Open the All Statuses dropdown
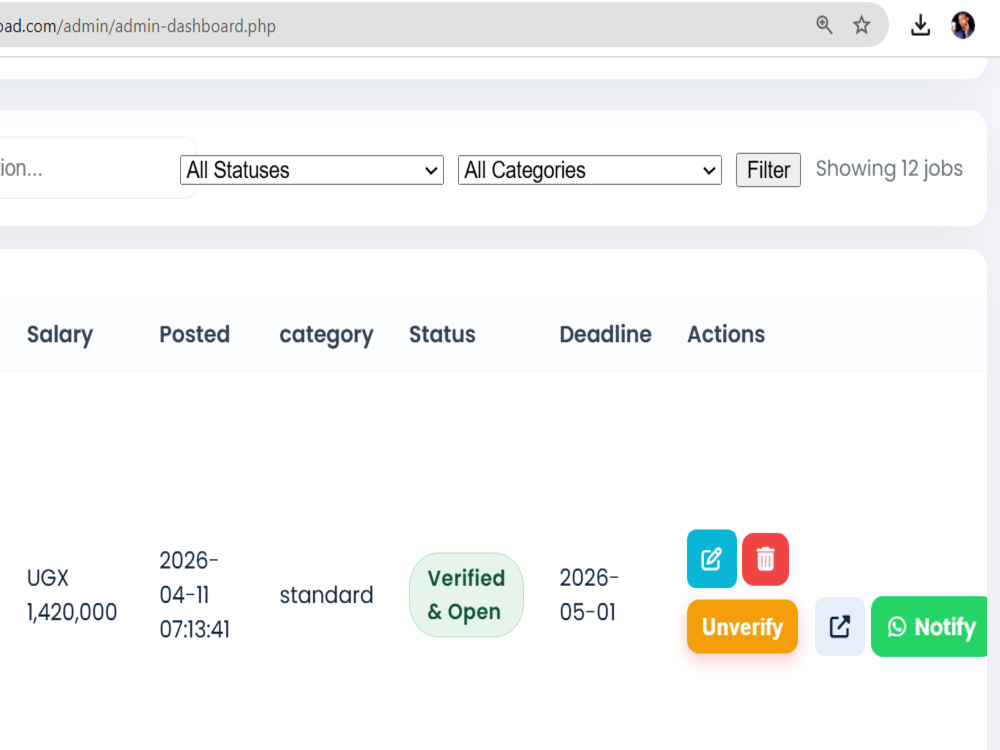1000x750 pixels. pyautogui.click(x=311, y=170)
